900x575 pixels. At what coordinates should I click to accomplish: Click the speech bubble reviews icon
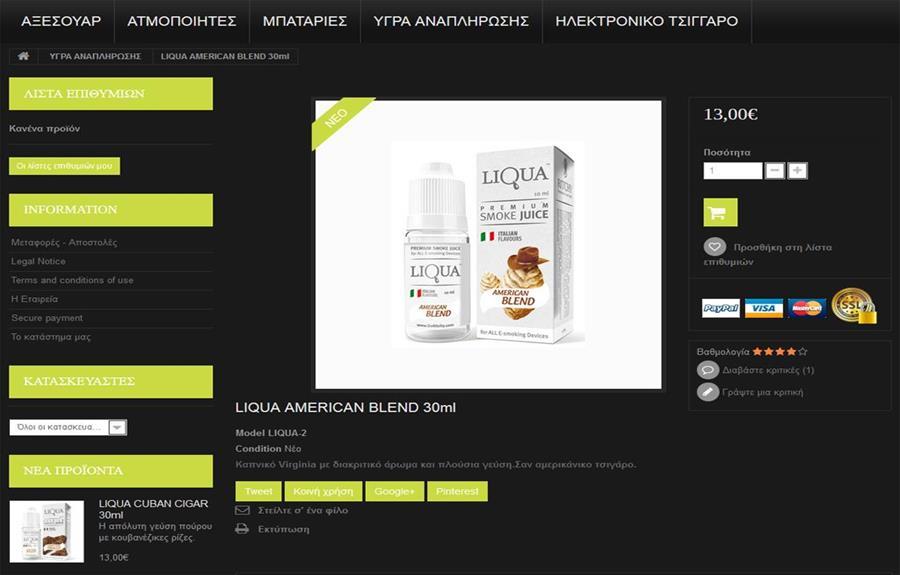[708, 370]
